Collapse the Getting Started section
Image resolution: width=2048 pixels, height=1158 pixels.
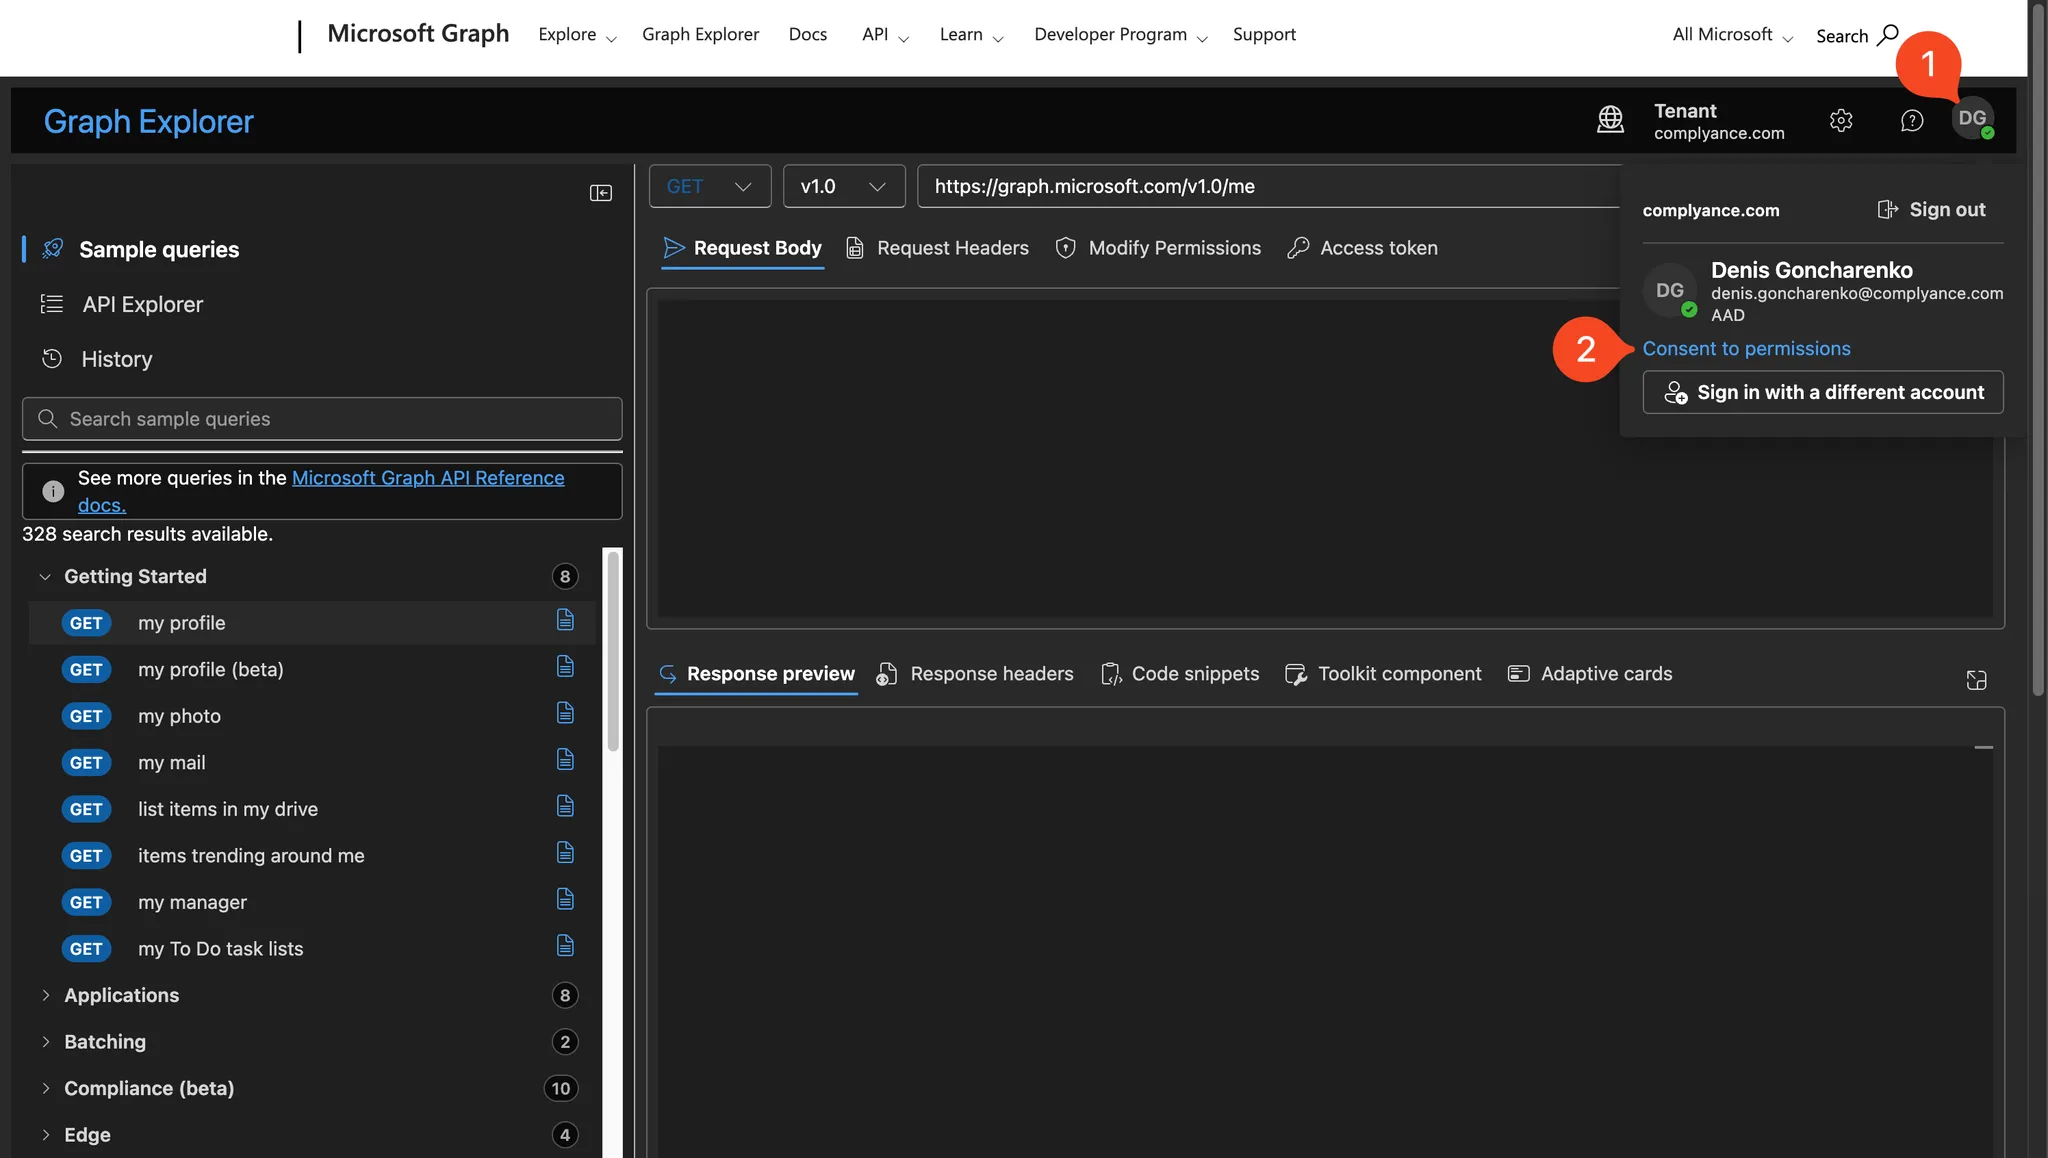44,576
